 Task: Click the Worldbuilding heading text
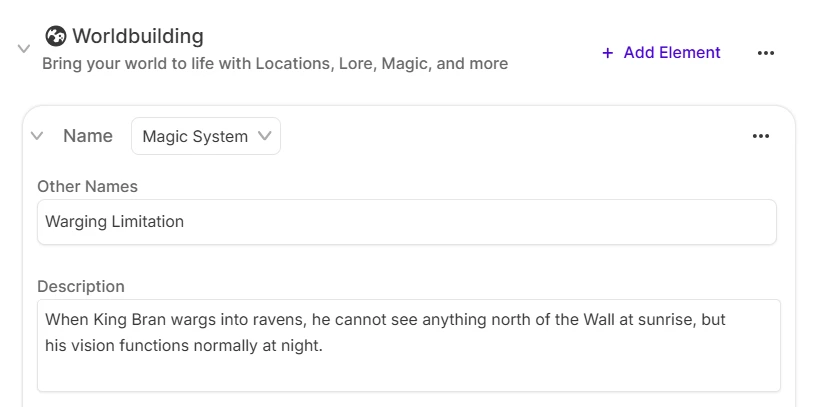tap(138, 36)
